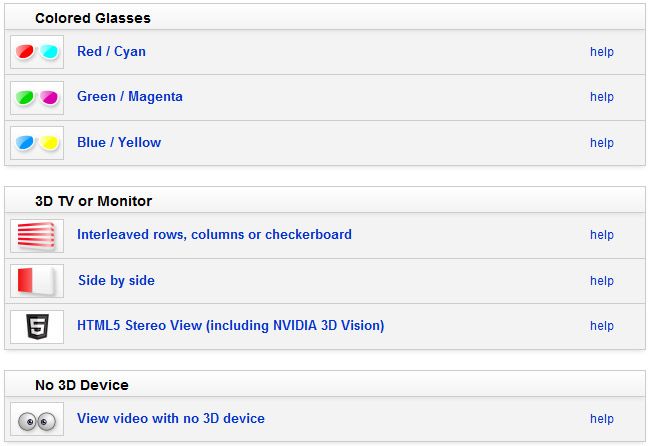Open help for no 3D device option
Image resolution: width=649 pixels, height=446 pixels.
point(601,419)
